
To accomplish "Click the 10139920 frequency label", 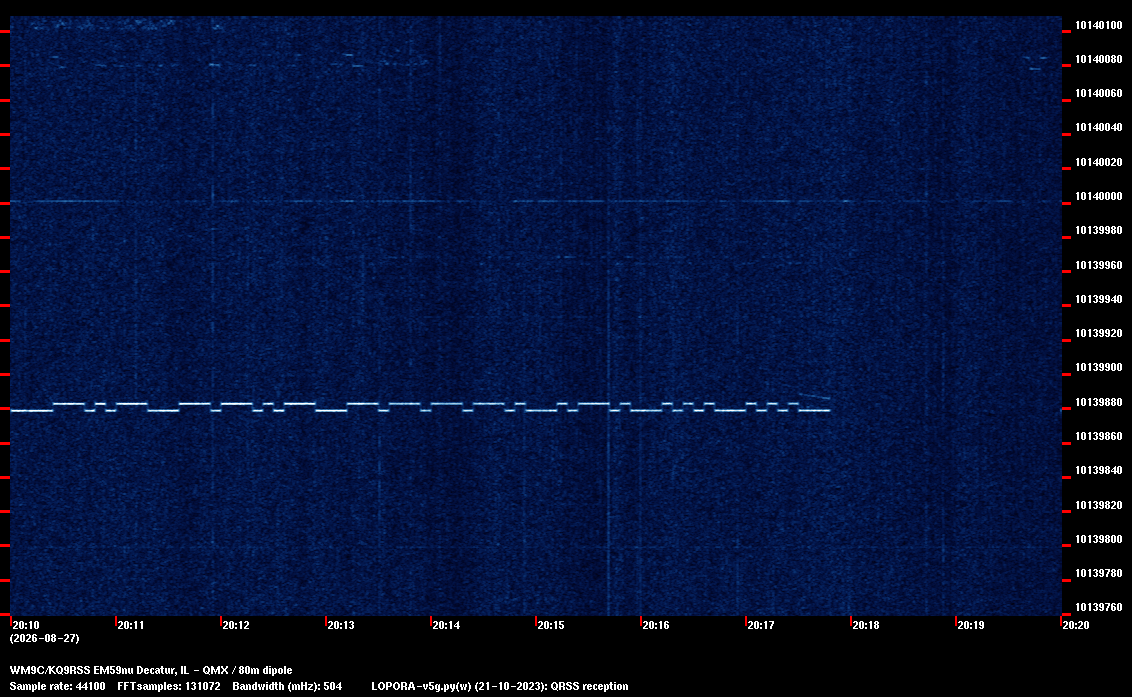I will 1099,333.
